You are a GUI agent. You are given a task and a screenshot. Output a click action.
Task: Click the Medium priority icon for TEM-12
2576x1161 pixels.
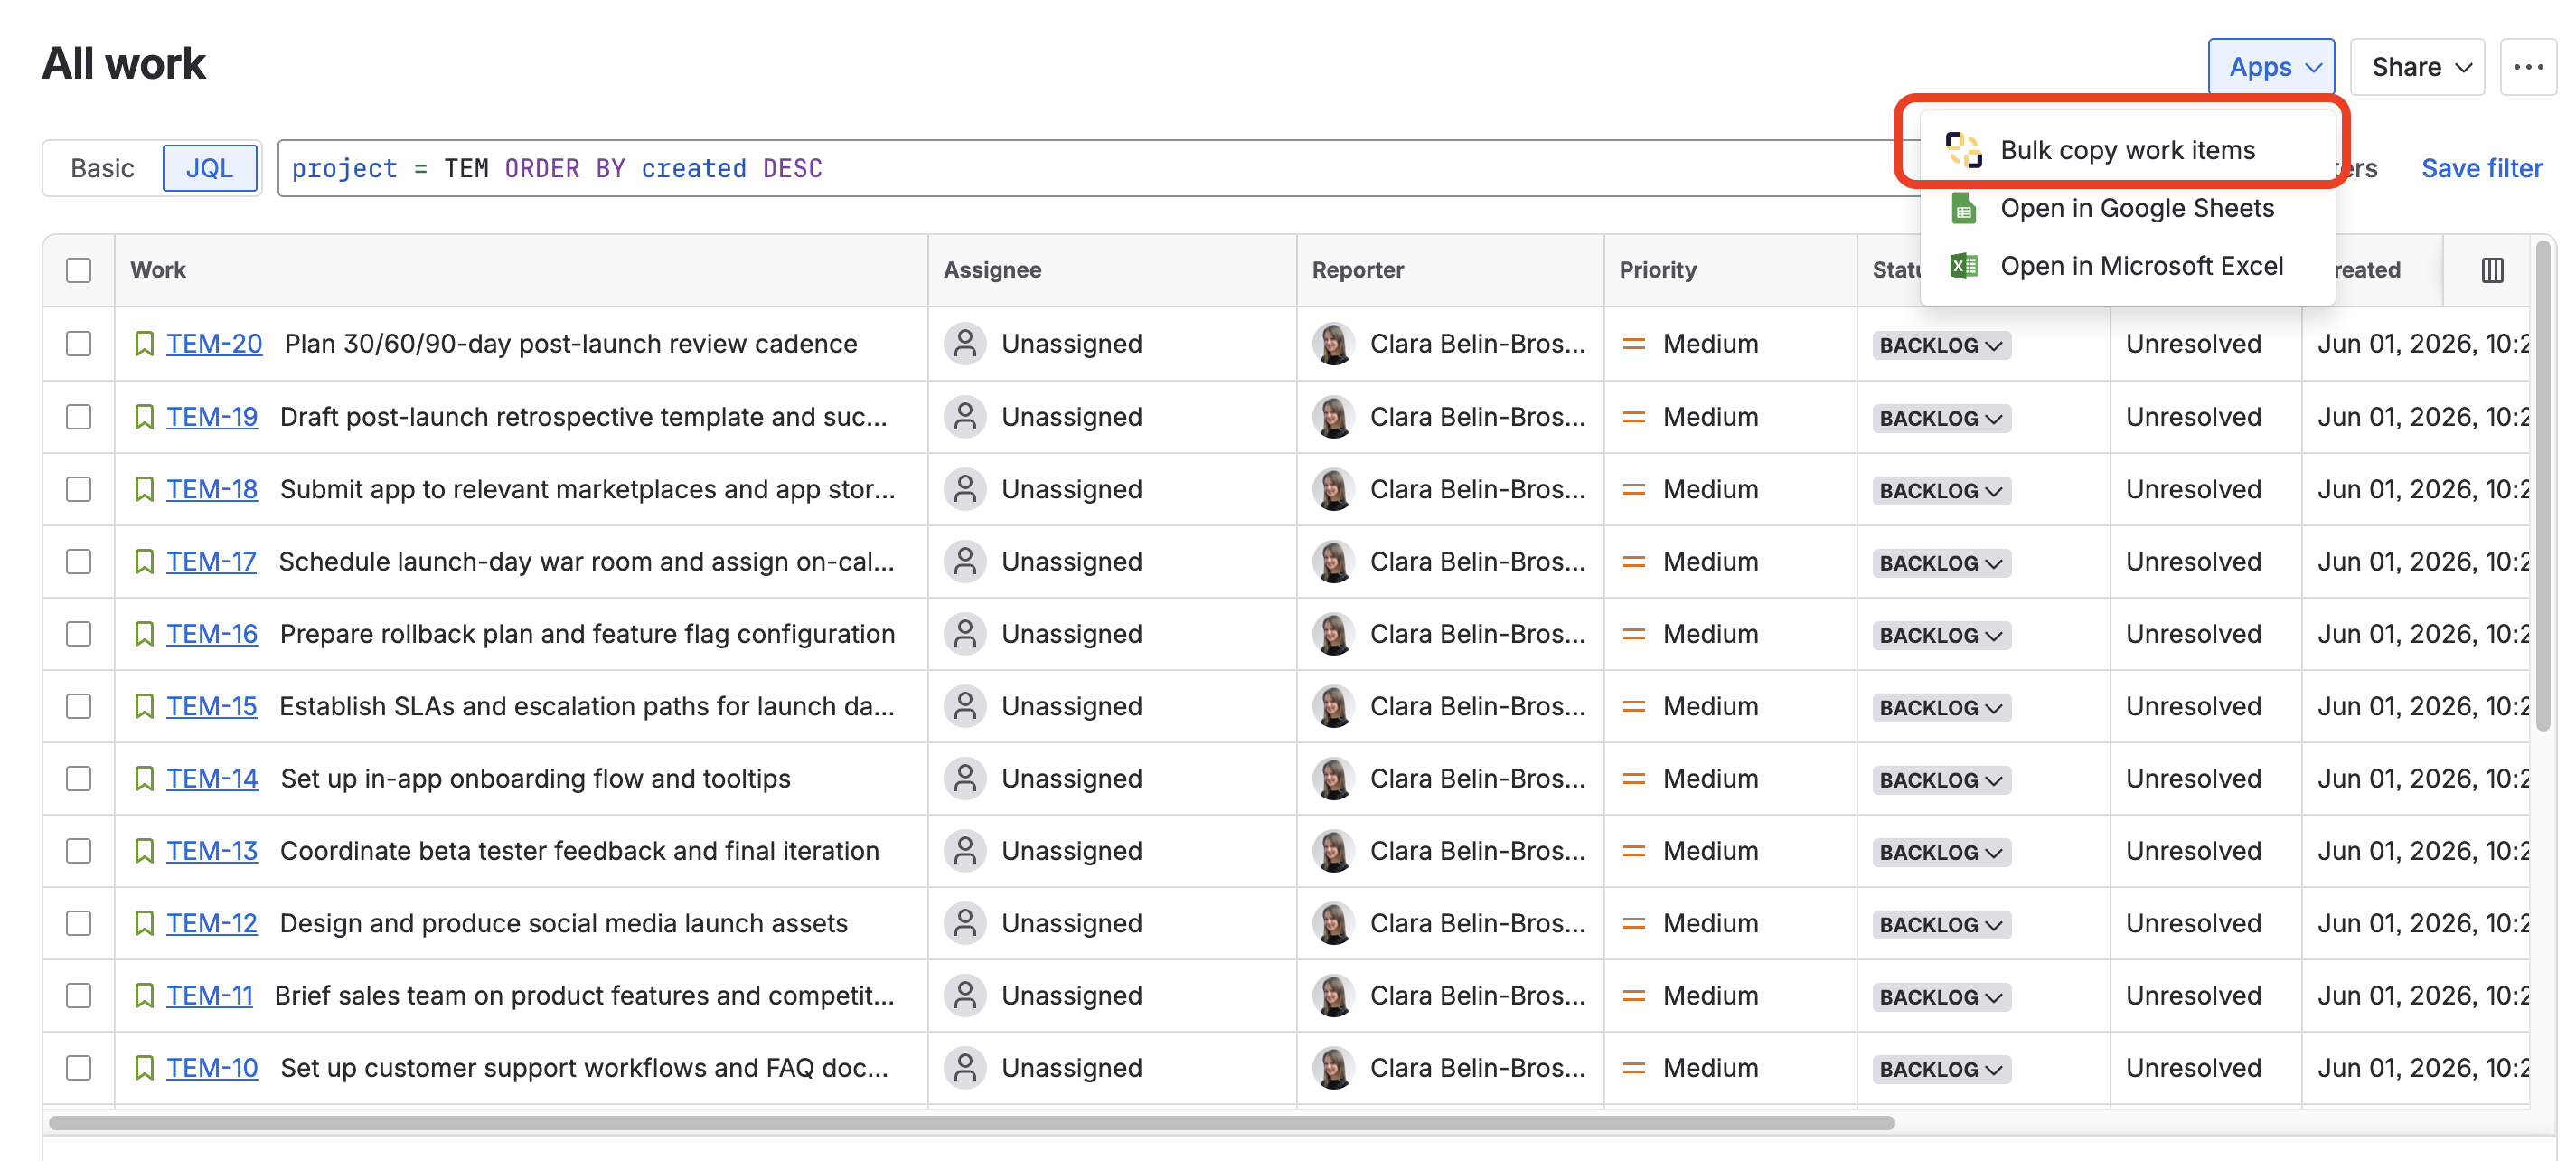[x=1633, y=923]
